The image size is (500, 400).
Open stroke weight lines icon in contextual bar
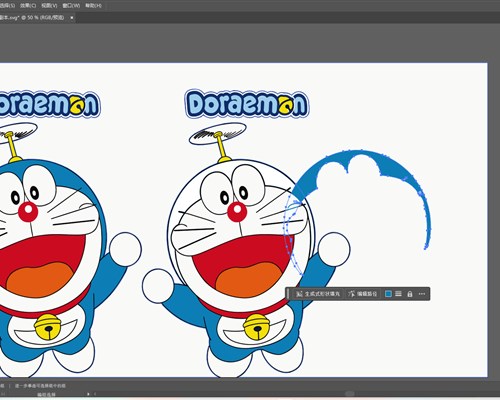pyautogui.click(x=398, y=294)
